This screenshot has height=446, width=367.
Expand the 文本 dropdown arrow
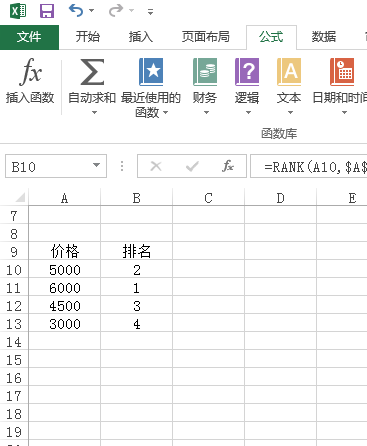click(290, 113)
